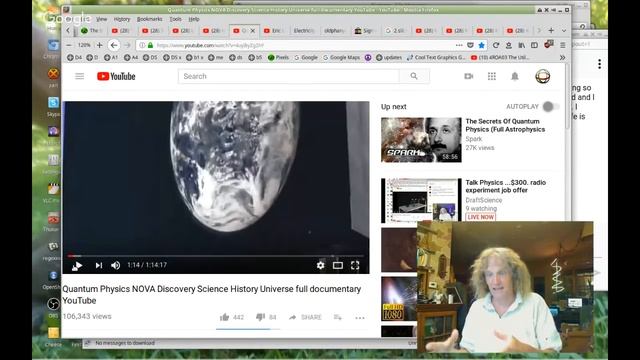Screen dimensions: 640x360
Task: Share the video
Action: (305, 317)
